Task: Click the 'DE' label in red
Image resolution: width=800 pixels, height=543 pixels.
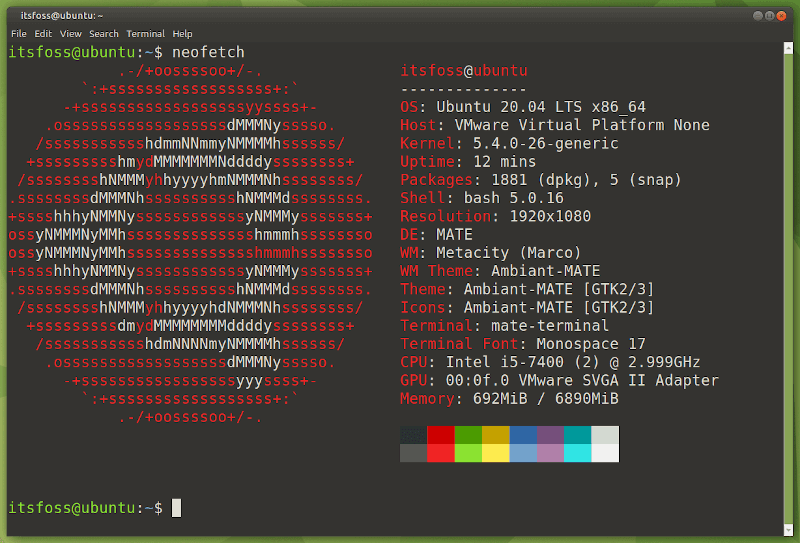Action: click(409, 235)
